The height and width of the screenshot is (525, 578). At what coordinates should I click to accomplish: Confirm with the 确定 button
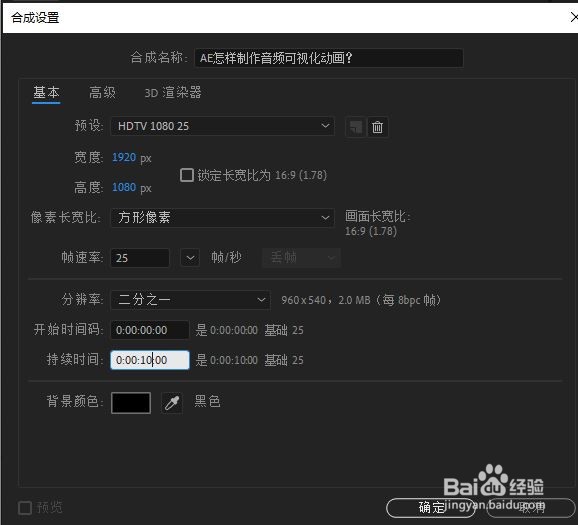431,508
